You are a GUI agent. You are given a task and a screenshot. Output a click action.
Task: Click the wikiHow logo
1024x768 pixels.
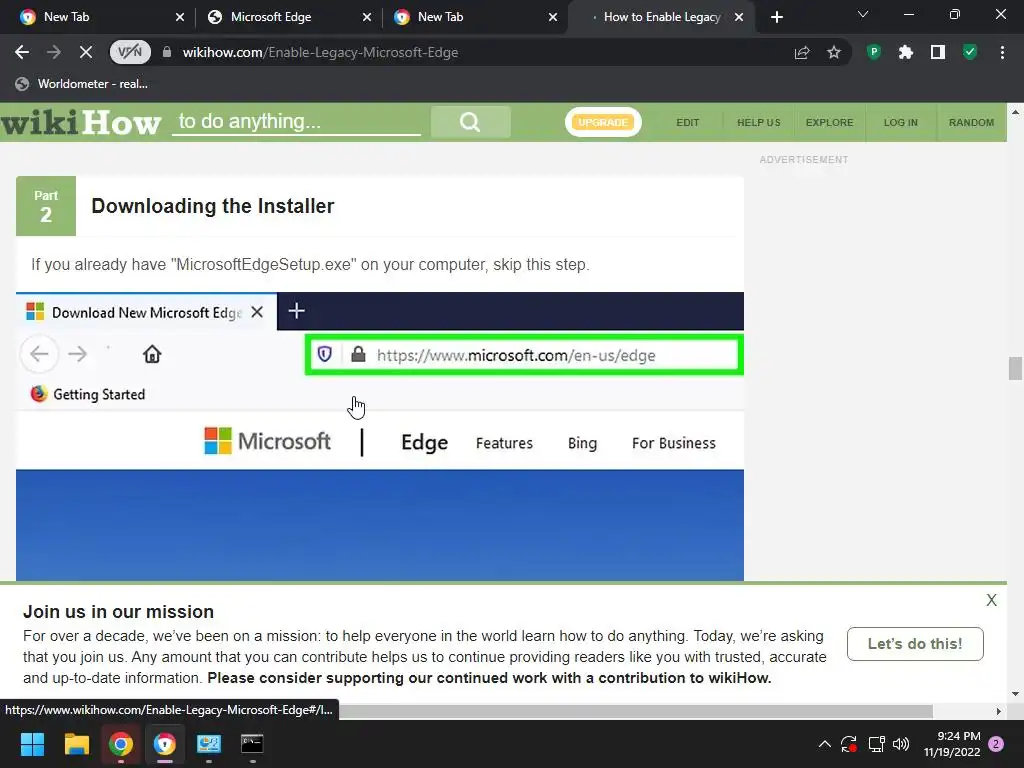point(81,122)
